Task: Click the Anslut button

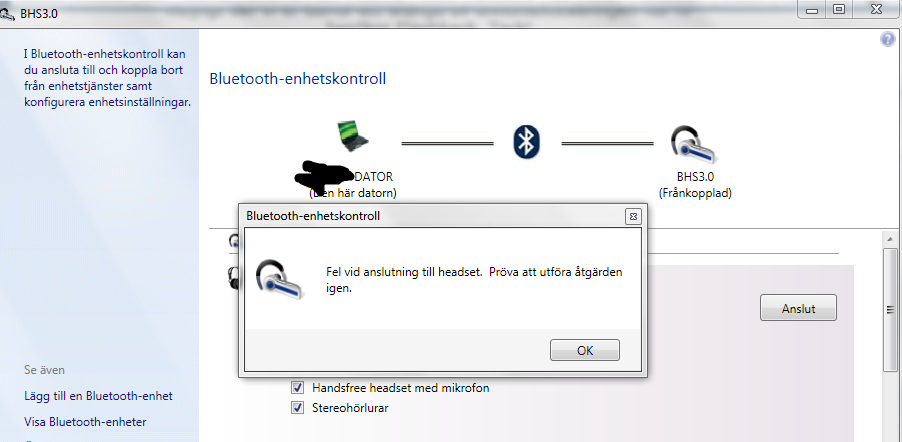Action: click(x=798, y=308)
